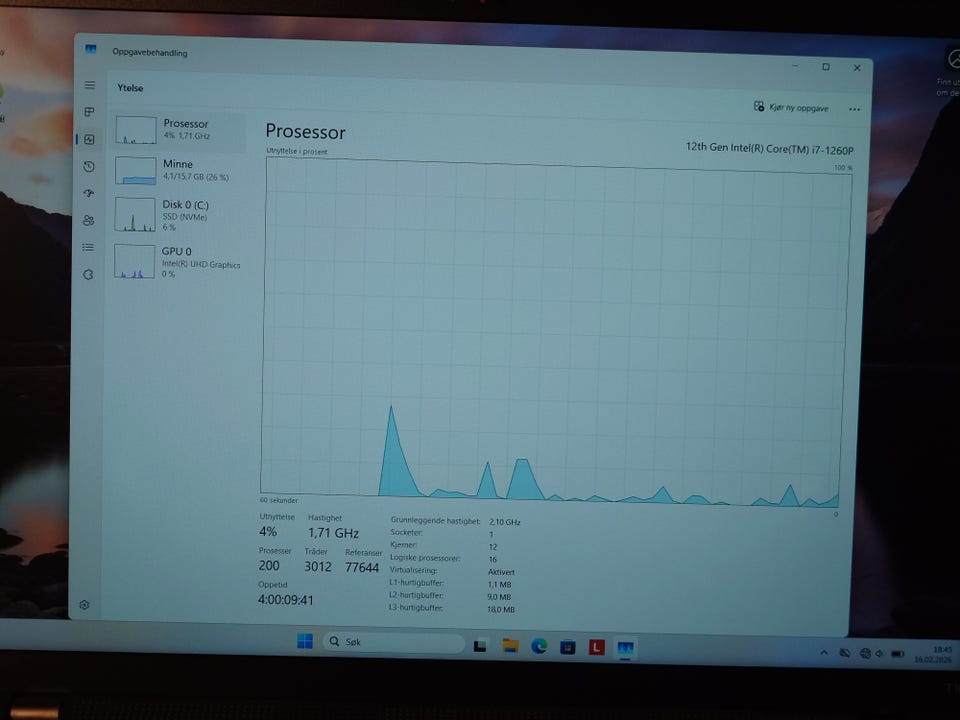Open Microsoft Store from the taskbar
The image size is (960, 720).
(568, 647)
